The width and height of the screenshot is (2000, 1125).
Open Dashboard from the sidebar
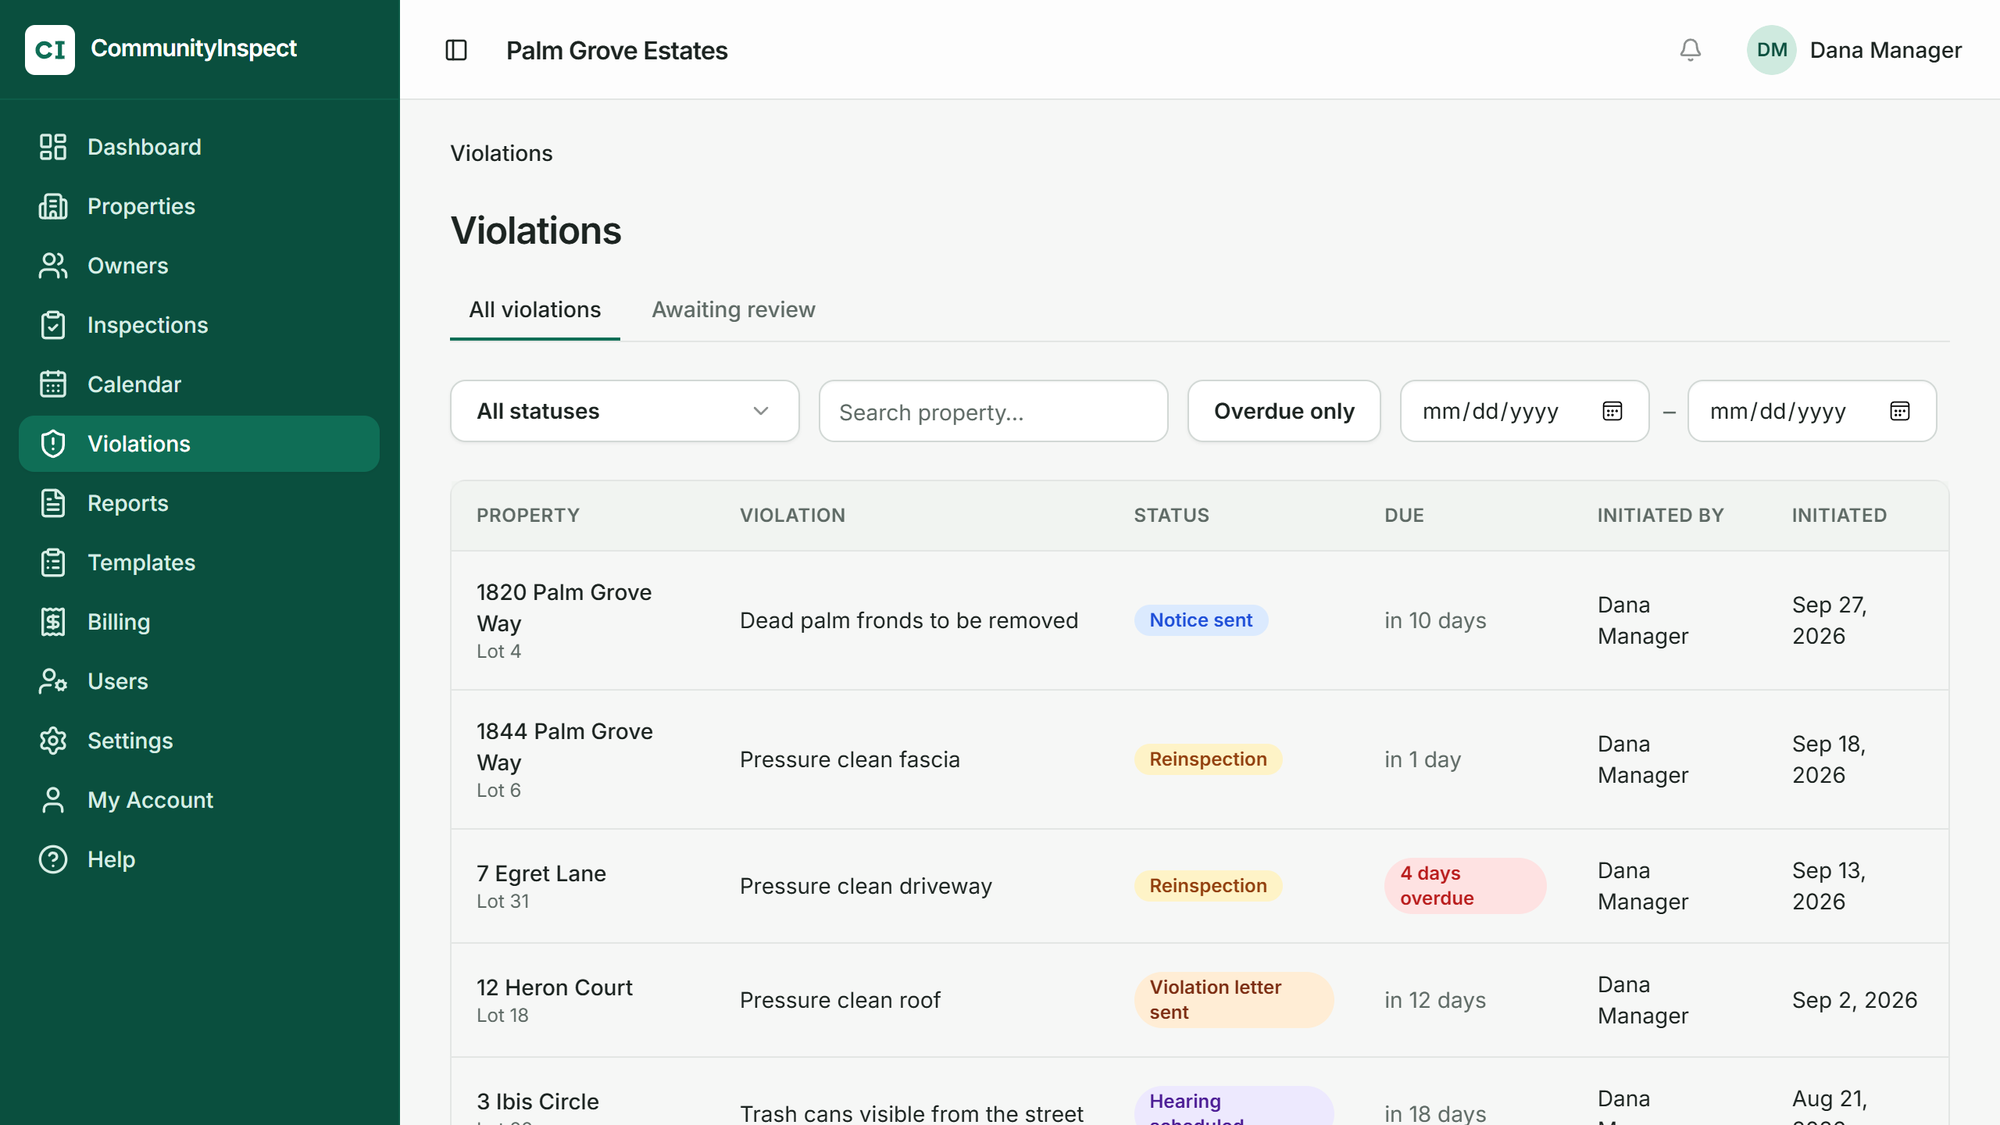[x=199, y=147]
